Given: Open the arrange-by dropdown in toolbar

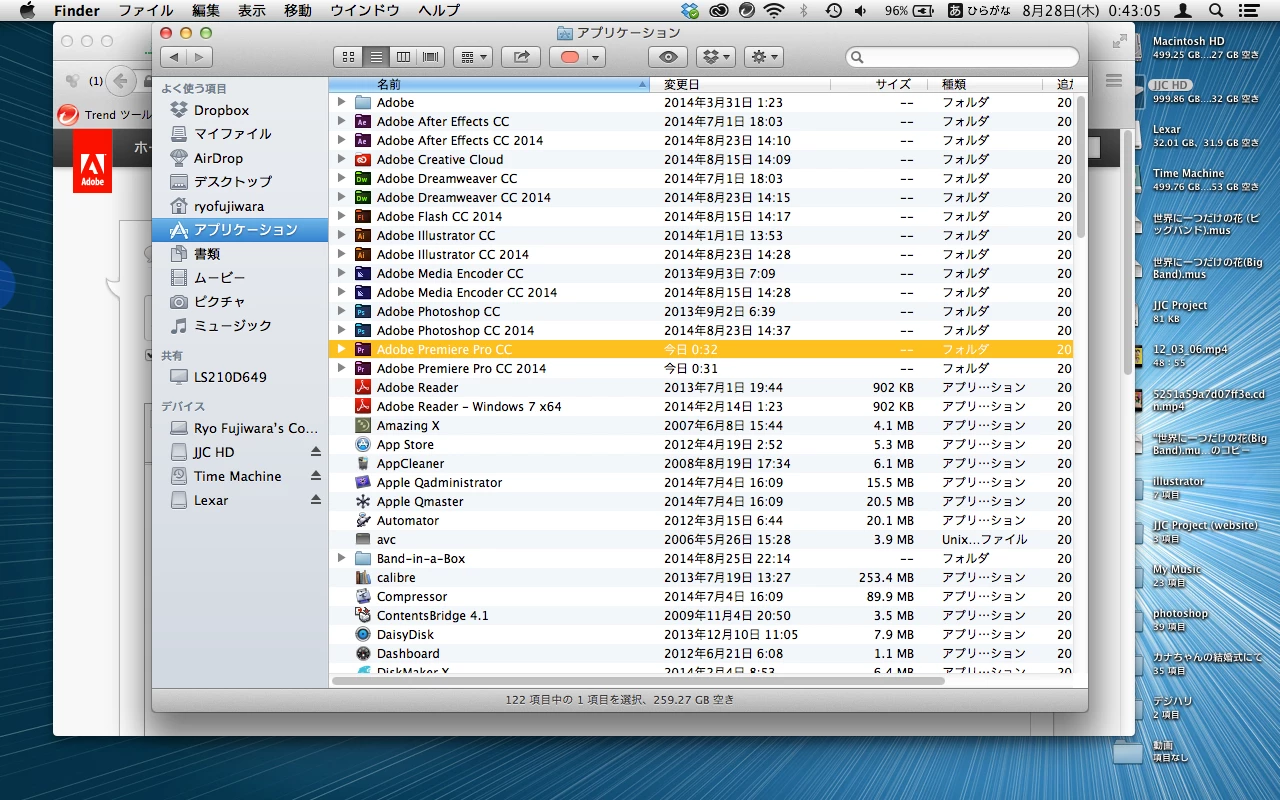Looking at the screenshot, I should click(472, 57).
